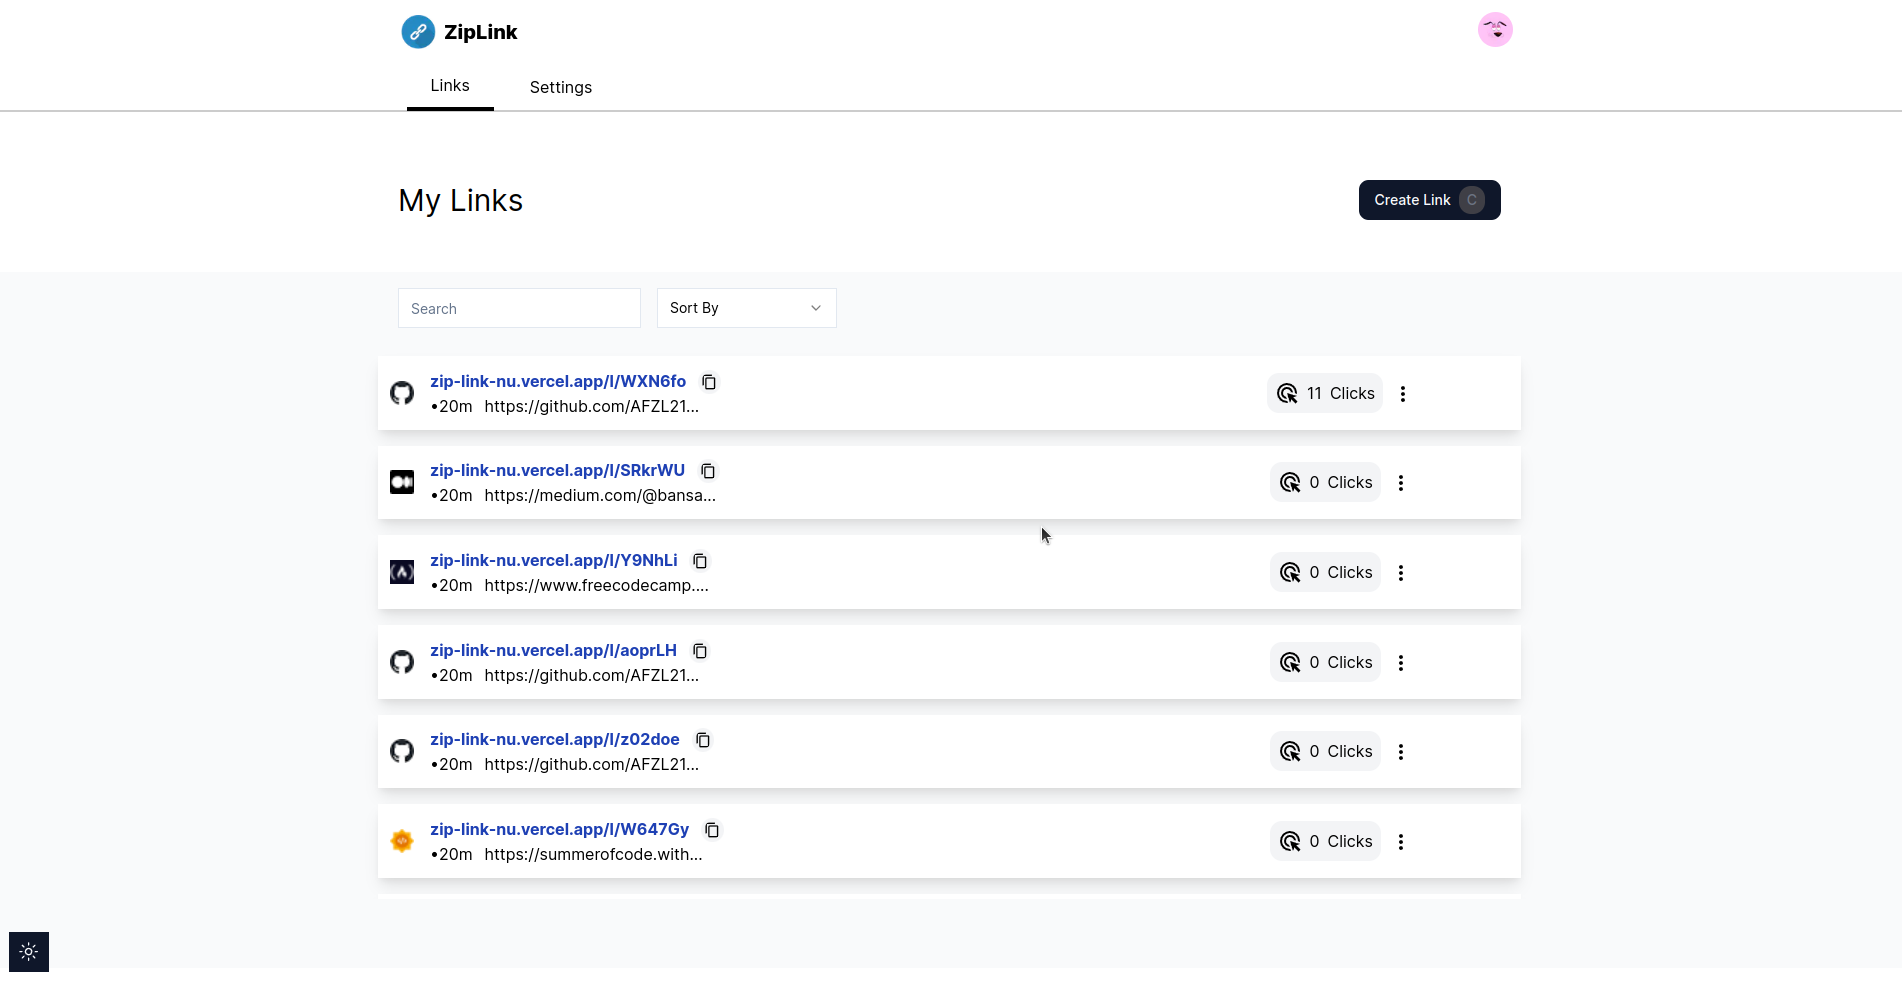1902x984 pixels.
Task: View the 11 Clicks stats badge
Action: 1325,393
